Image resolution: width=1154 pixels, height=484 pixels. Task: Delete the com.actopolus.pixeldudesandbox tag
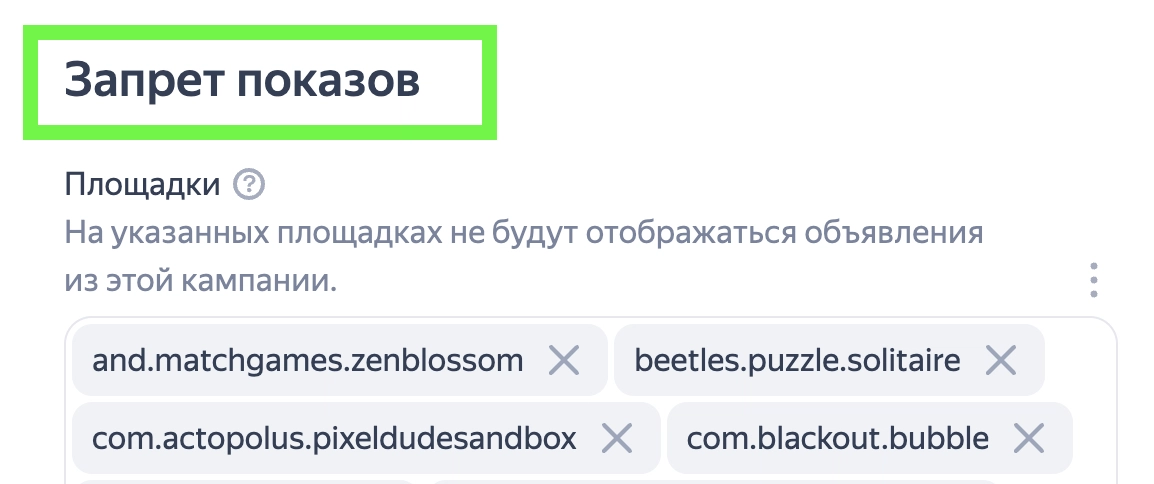pos(617,438)
